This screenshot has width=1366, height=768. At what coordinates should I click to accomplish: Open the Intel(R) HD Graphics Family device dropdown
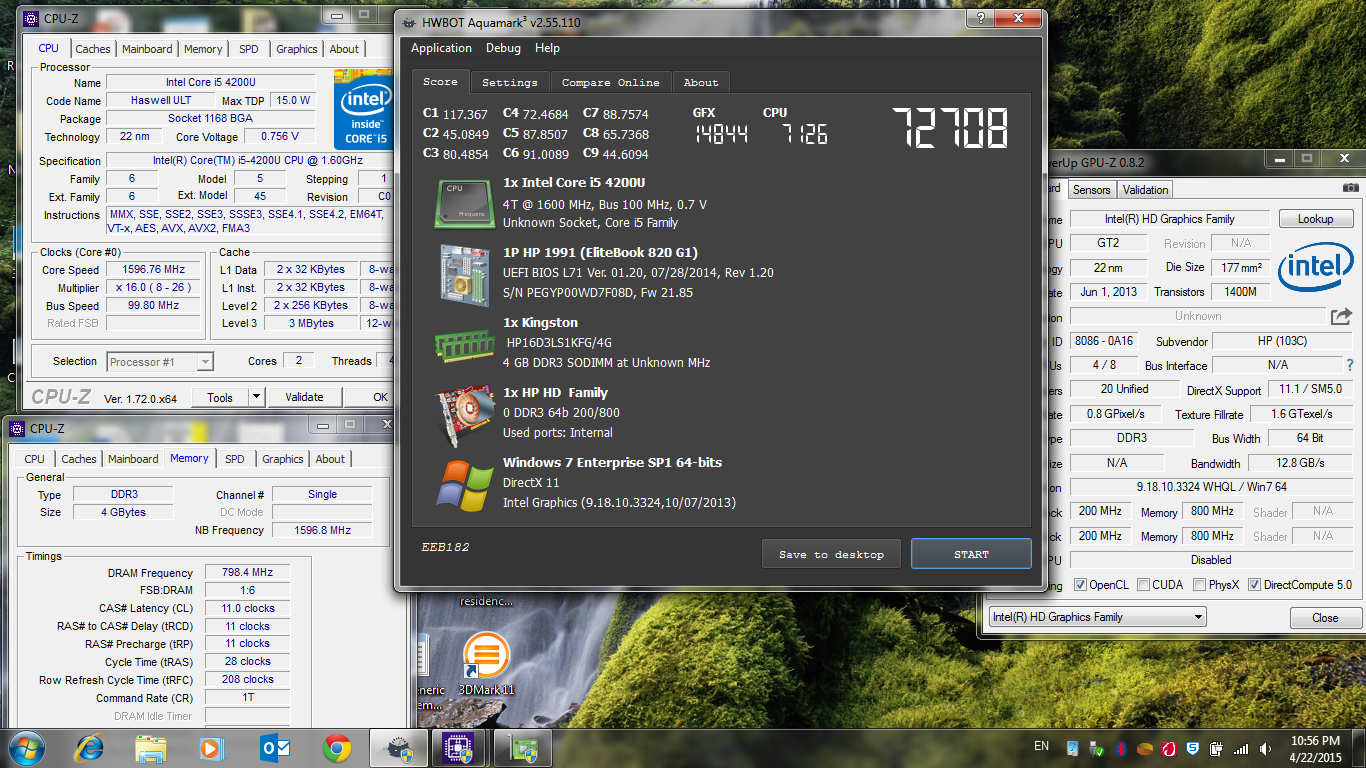1097,617
